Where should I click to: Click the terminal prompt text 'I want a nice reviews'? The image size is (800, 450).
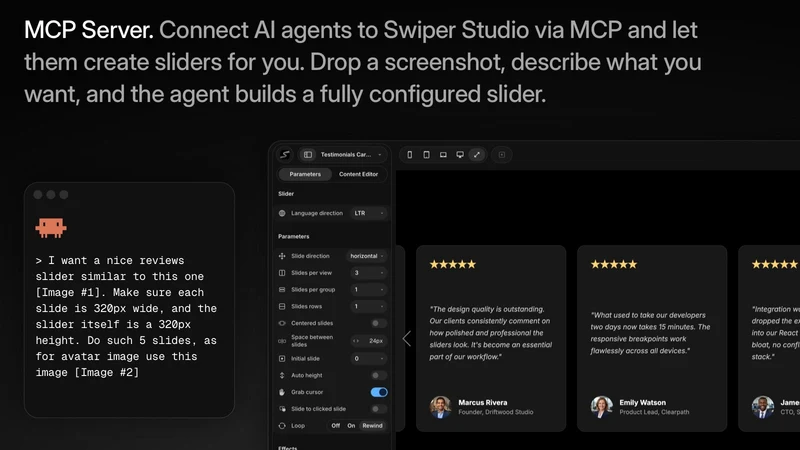tap(116, 261)
